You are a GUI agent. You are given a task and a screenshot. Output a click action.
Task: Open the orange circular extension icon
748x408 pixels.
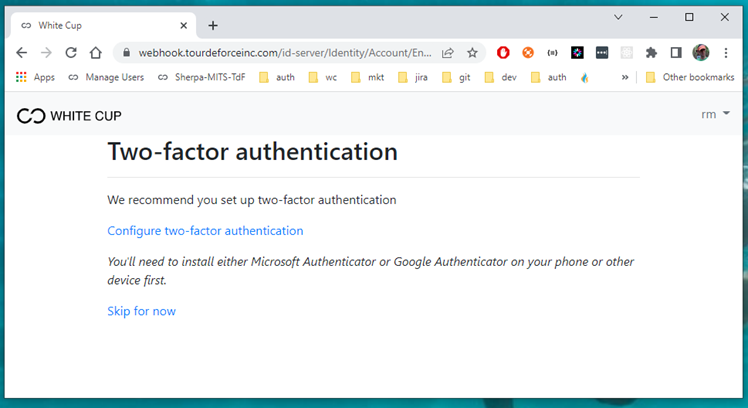point(528,52)
